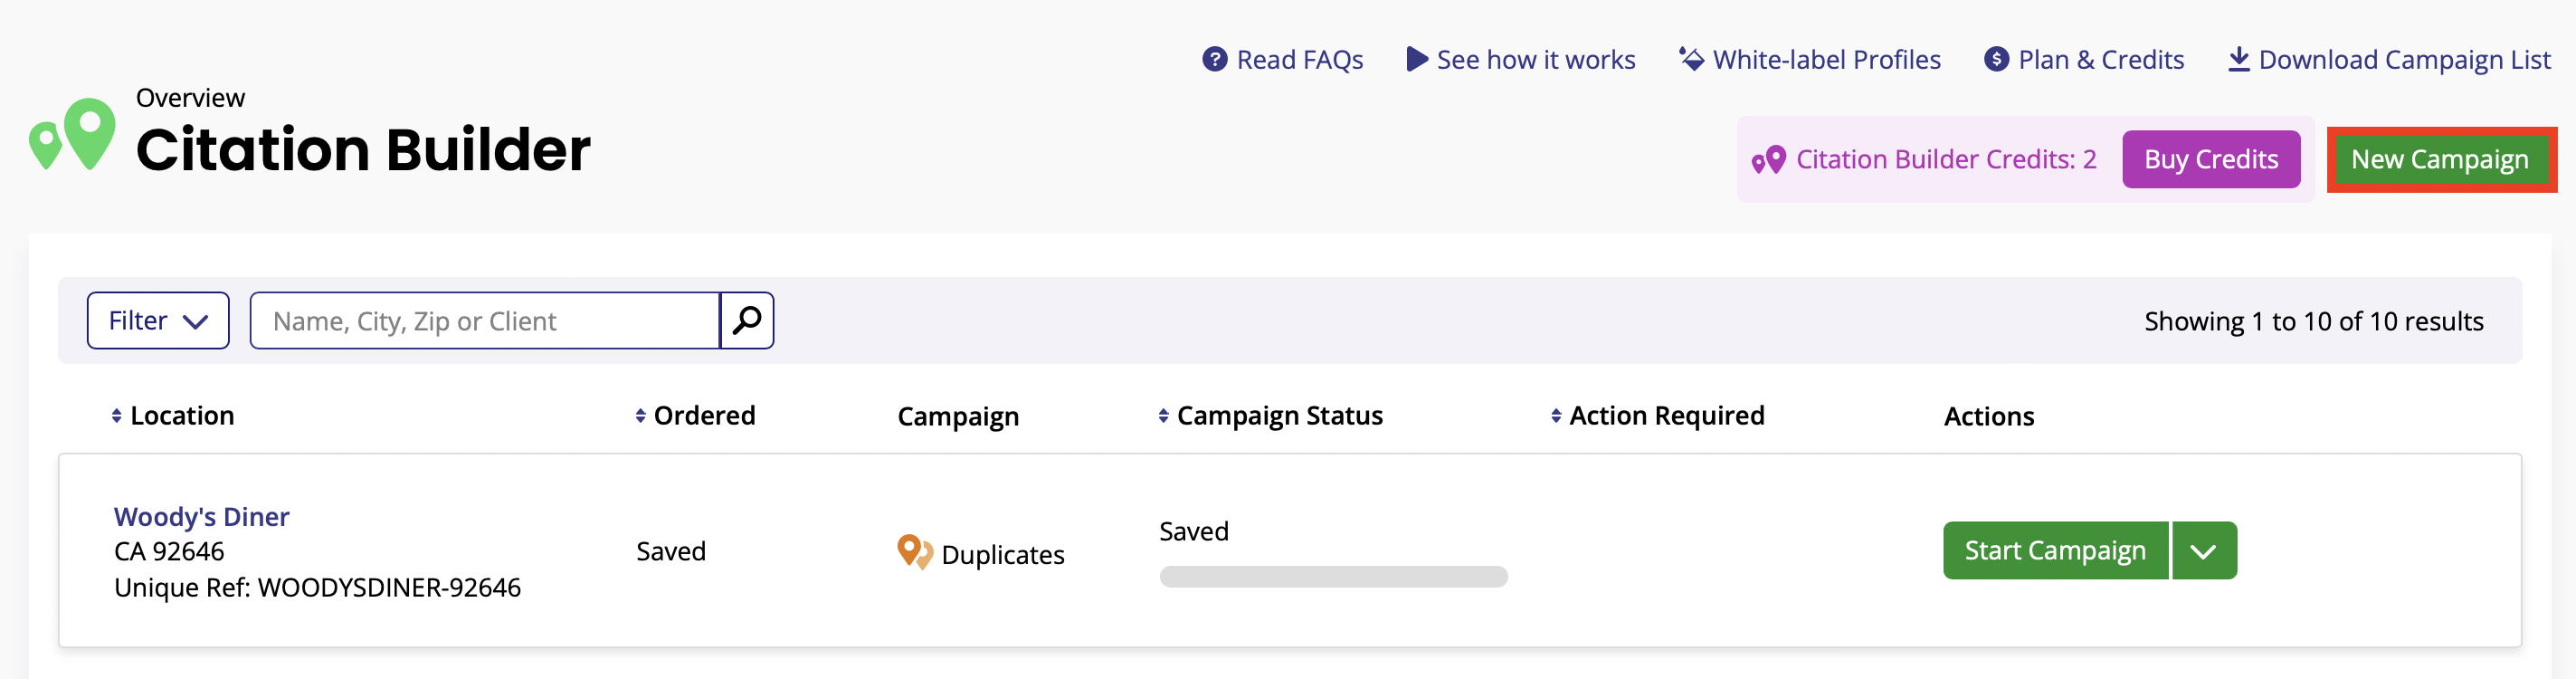Screen dimensions: 2576x679
Task: Create a New Campaign
Action: coord(2439,159)
